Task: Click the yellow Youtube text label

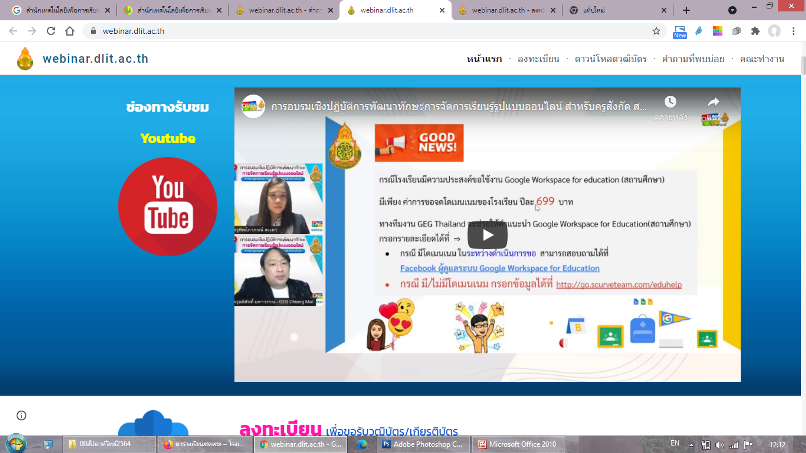Action: click(168, 138)
